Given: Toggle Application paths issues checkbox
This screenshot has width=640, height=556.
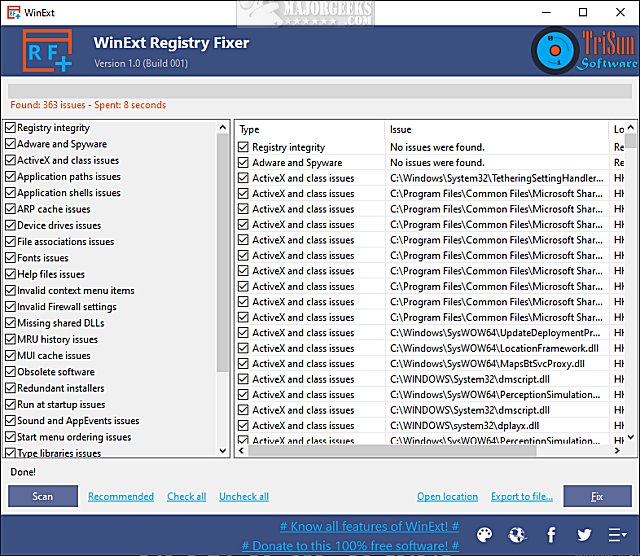Looking at the screenshot, I should coord(10,176).
